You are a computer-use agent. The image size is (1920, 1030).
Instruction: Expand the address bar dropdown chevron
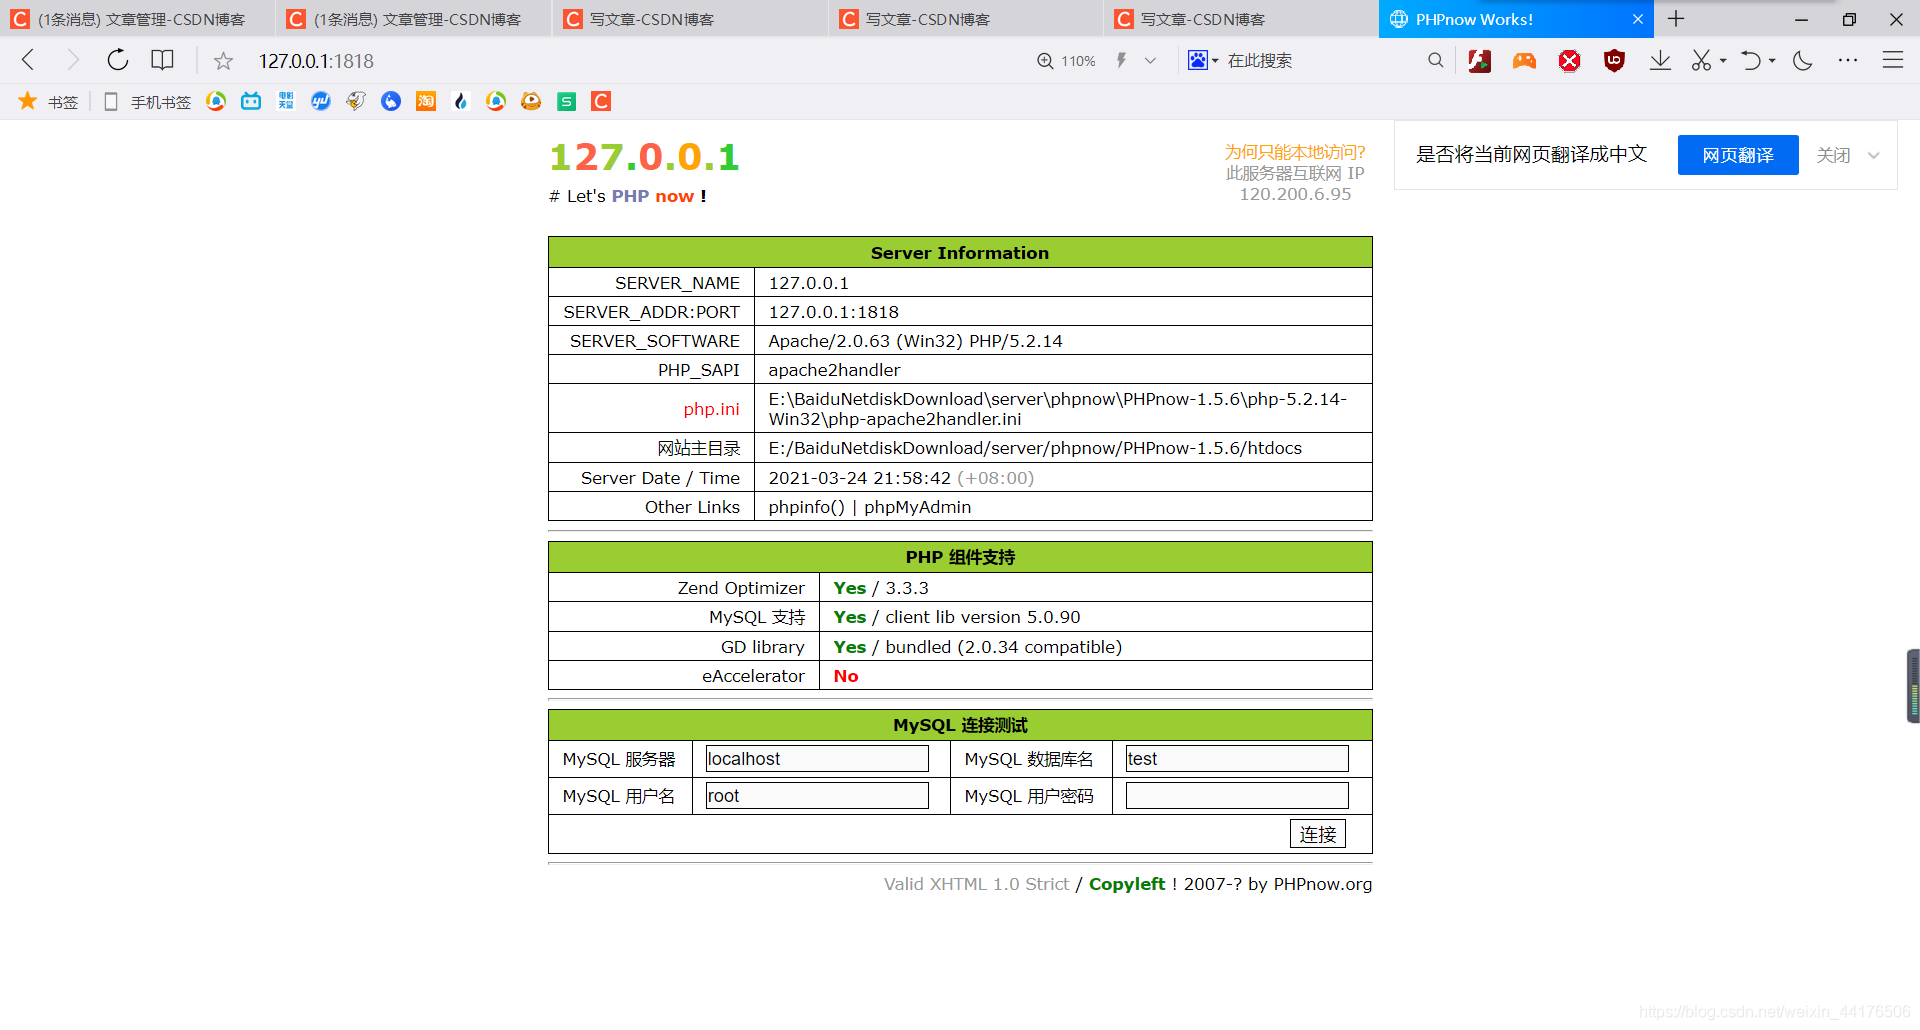pyautogui.click(x=1150, y=61)
